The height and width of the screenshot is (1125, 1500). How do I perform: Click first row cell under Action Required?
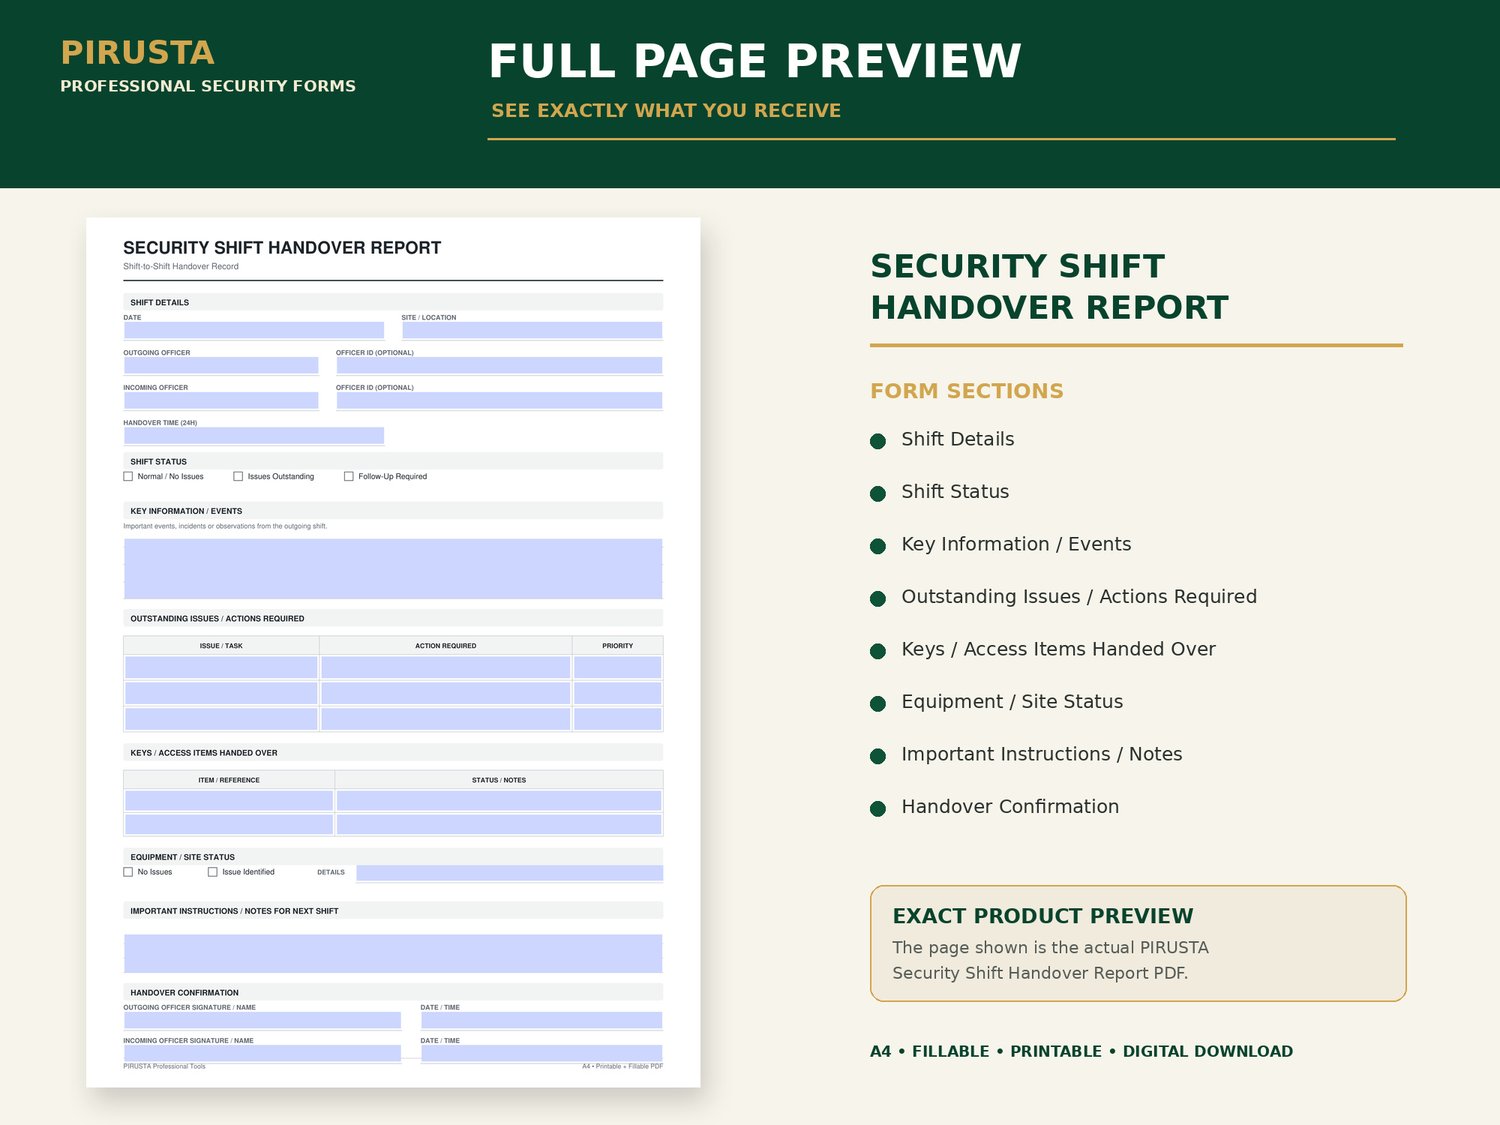point(446,667)
